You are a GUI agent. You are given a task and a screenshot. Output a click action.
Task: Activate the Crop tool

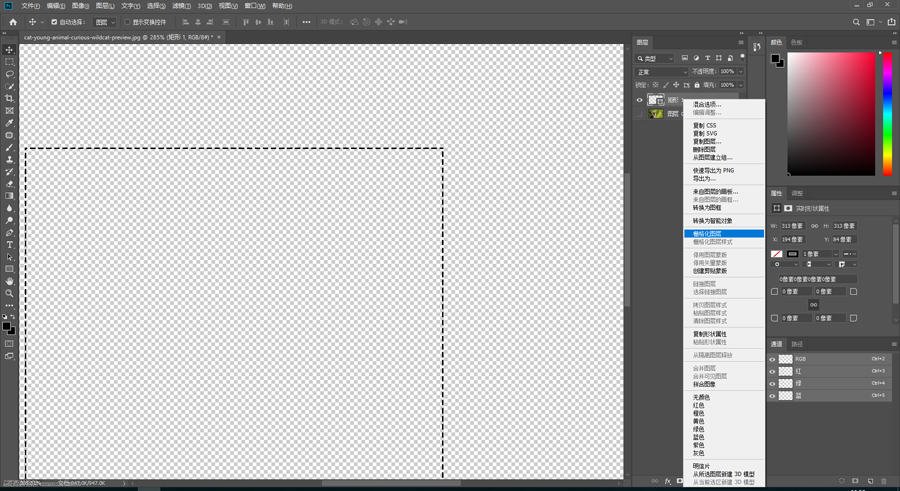tap(10, 99)
